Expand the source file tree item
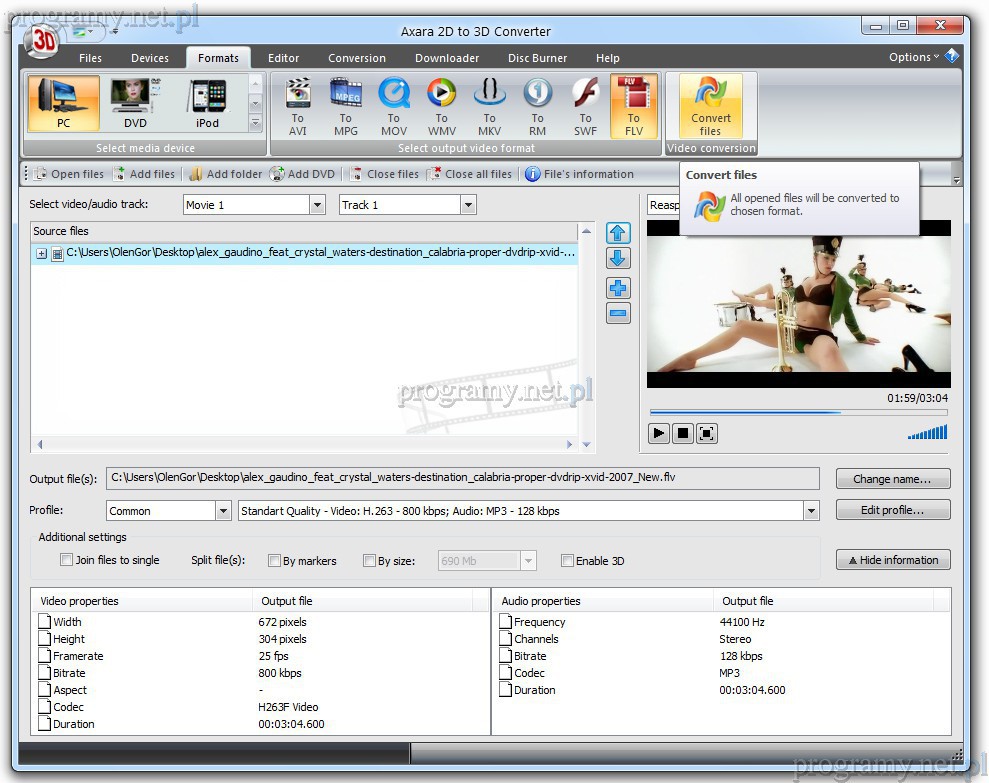Viewport: 989px width, 783px height. pyautogui.click(x=41, y=254)
